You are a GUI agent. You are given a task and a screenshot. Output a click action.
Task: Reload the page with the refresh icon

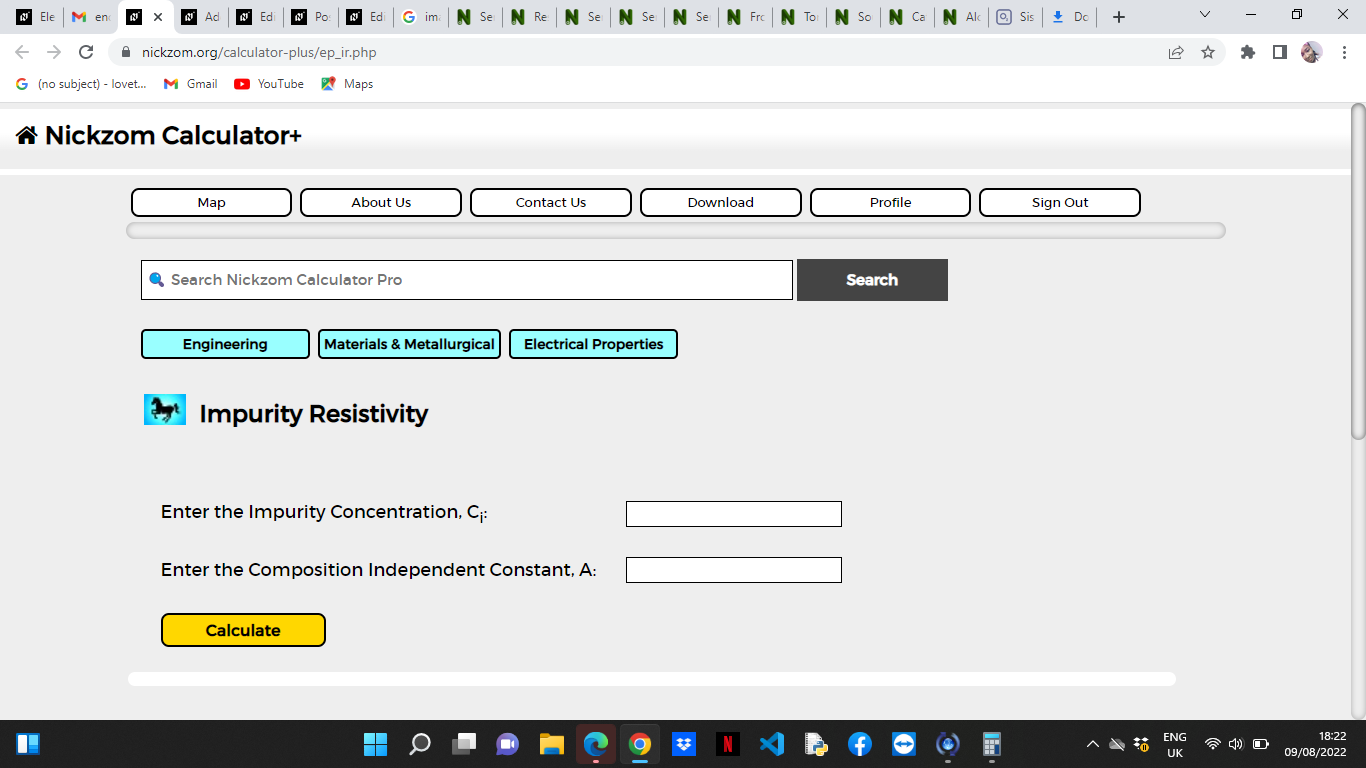[86, 52]
